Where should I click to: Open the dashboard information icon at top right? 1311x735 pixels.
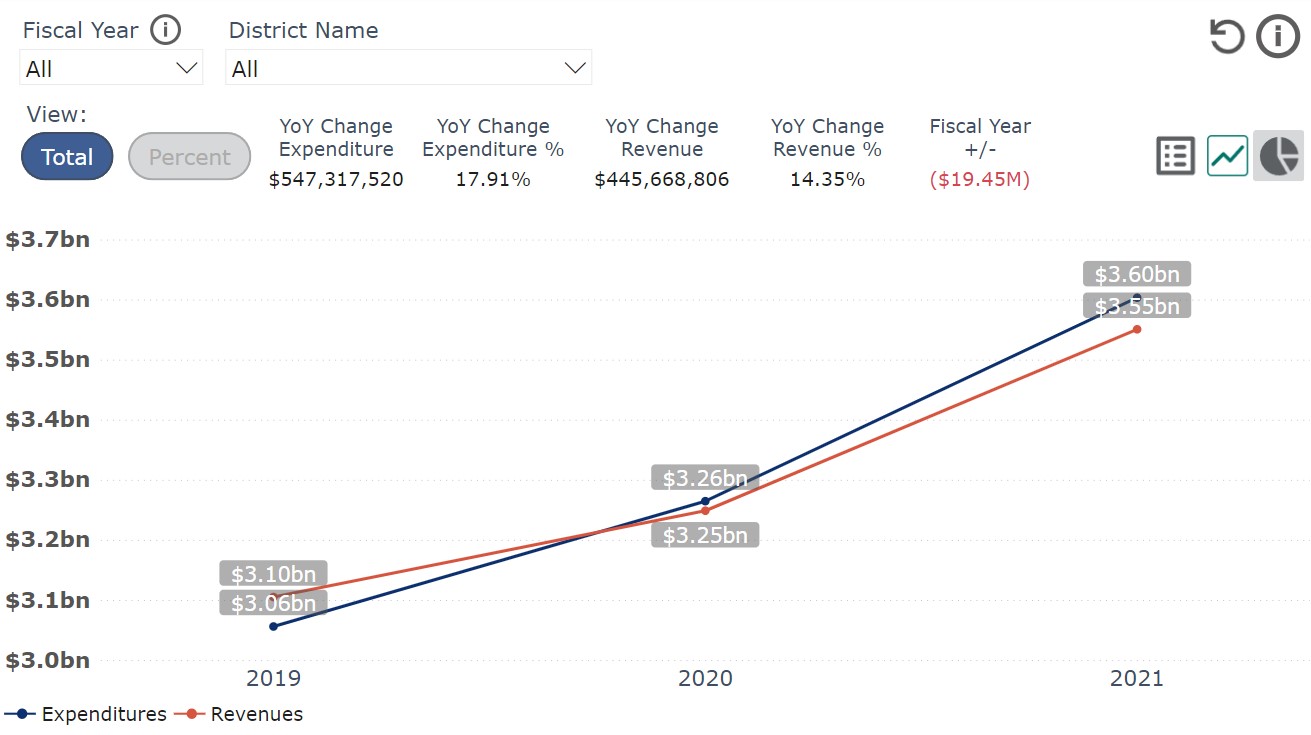[1278, 37]
